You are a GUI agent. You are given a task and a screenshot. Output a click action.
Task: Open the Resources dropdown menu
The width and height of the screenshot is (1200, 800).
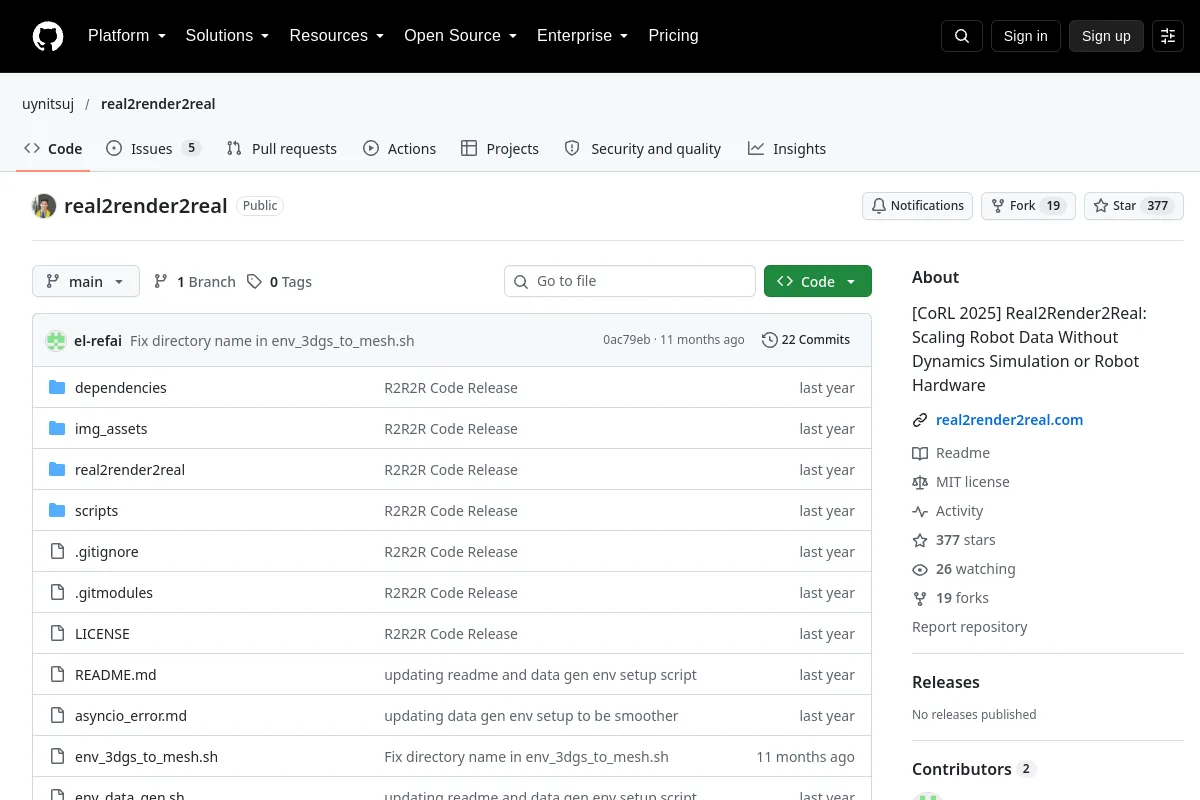[x=336, y=36]
